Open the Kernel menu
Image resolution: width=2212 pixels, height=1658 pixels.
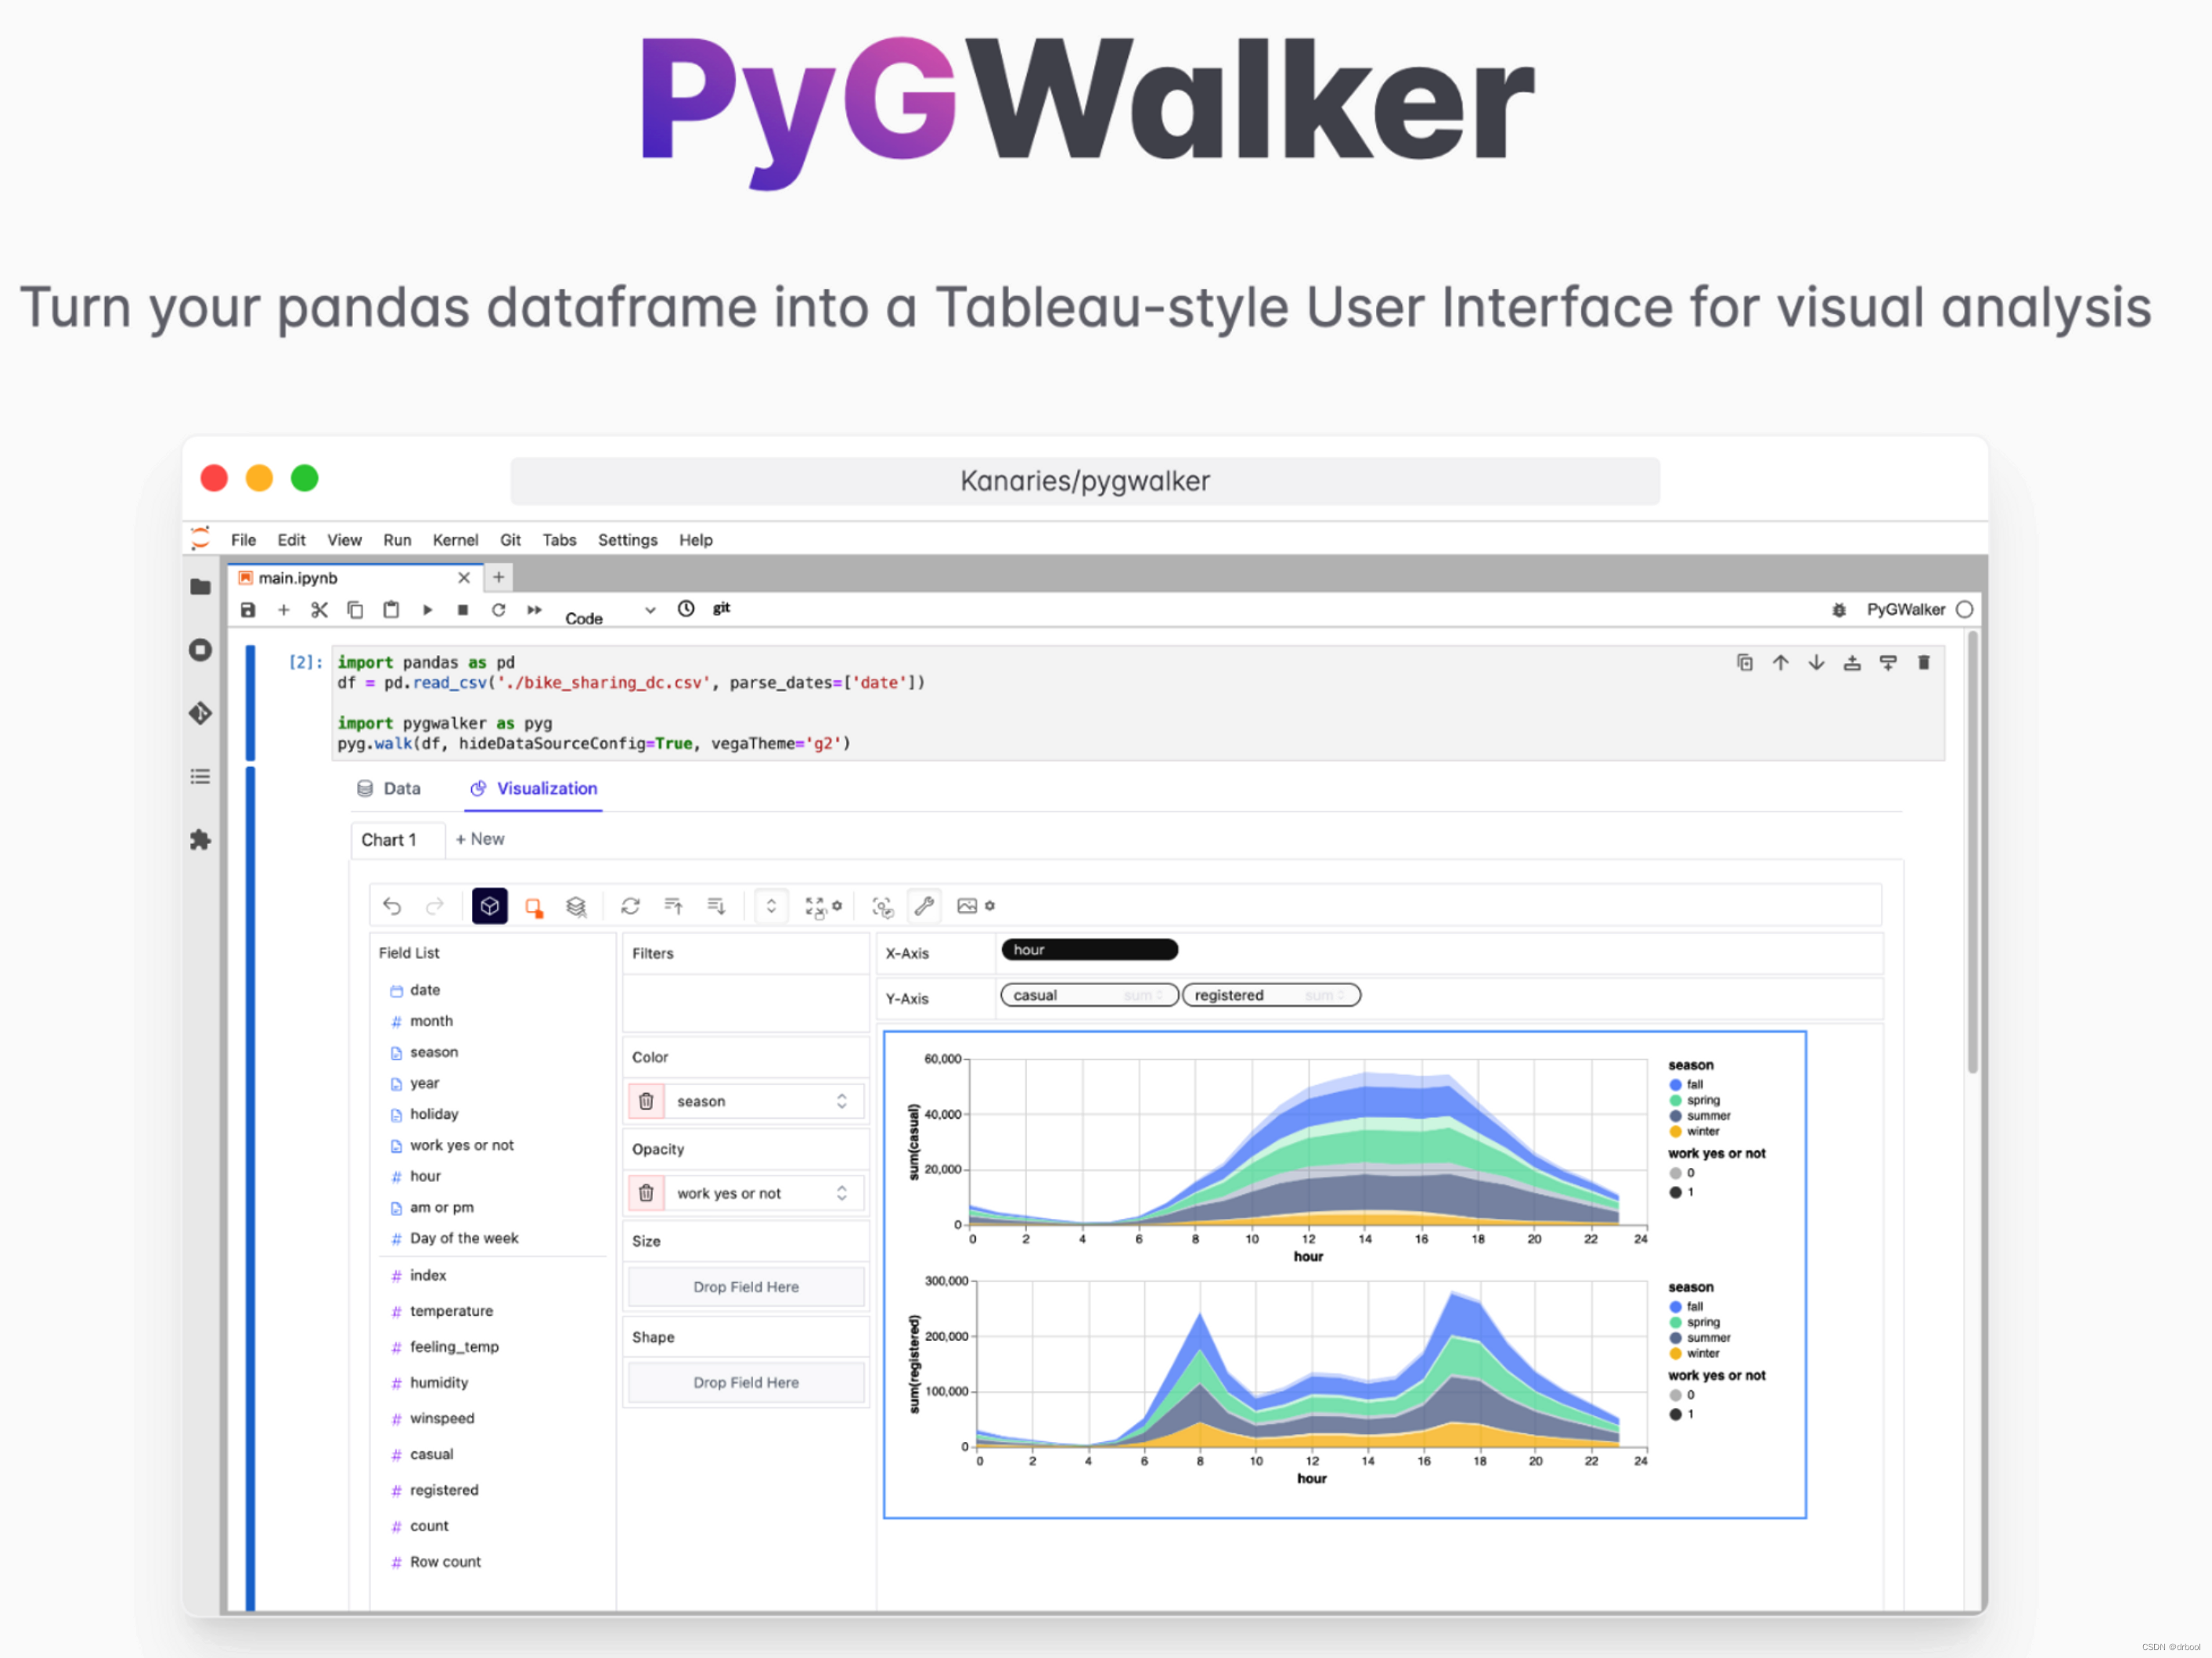click(455, 540)
